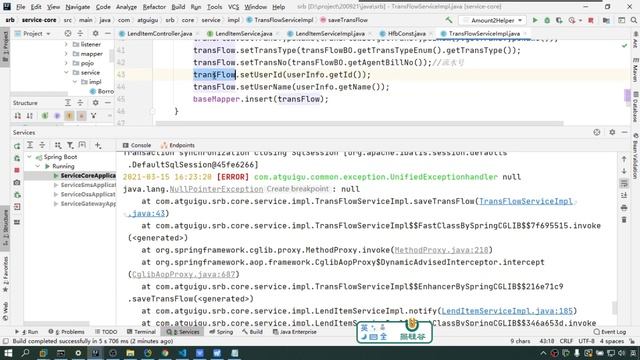Click the red Stop service icon

pyautogui.click(x=17, y=170)
